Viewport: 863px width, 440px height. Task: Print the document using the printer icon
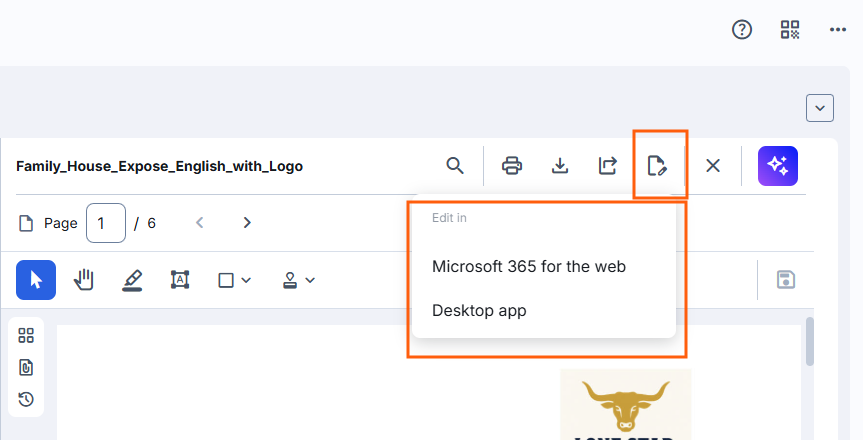tap(512, 166)
